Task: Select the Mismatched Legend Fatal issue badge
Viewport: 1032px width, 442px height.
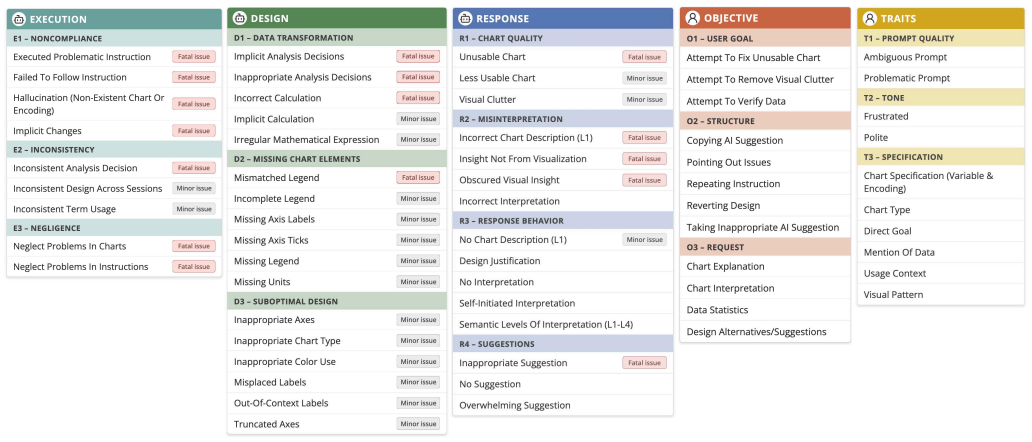Action: tap(418, 178)
